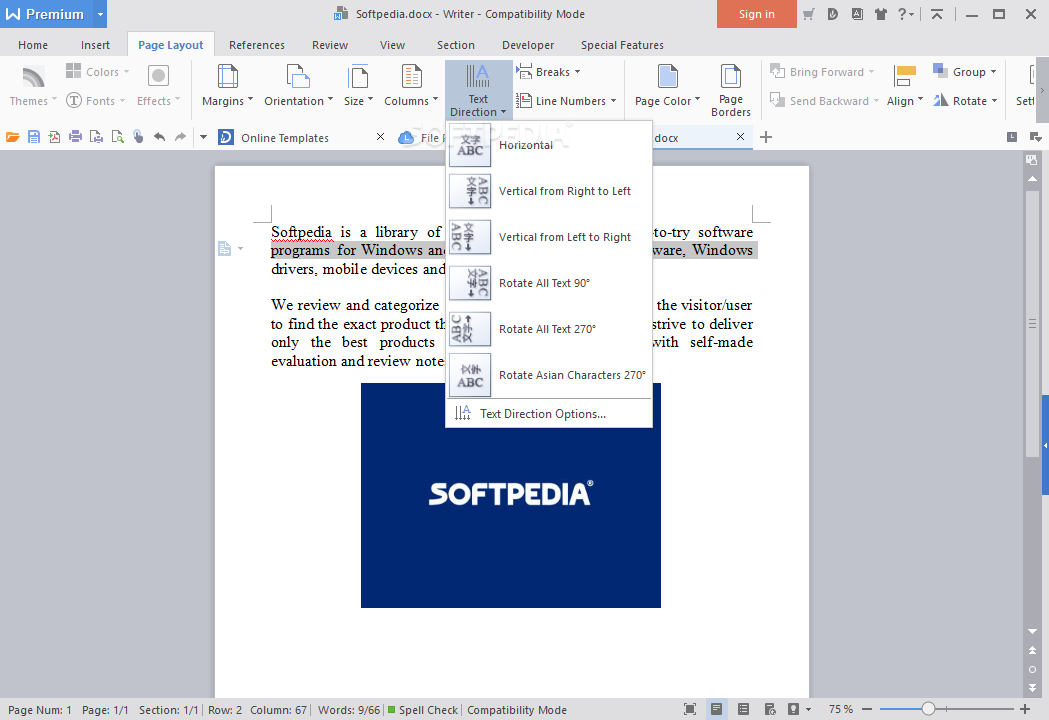The image size is (1049, 720).
Task: Open the skin shirt icon
Action: (x=880, y=14)
